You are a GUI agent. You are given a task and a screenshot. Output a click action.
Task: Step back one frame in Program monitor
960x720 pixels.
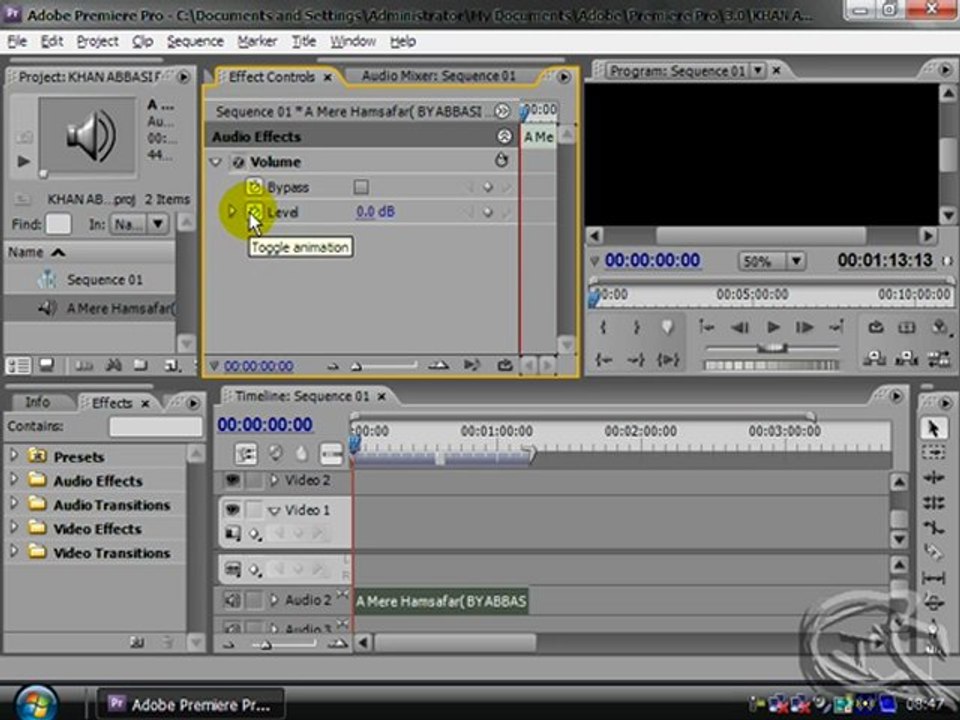pyautogui.click(x=740, y=328)
